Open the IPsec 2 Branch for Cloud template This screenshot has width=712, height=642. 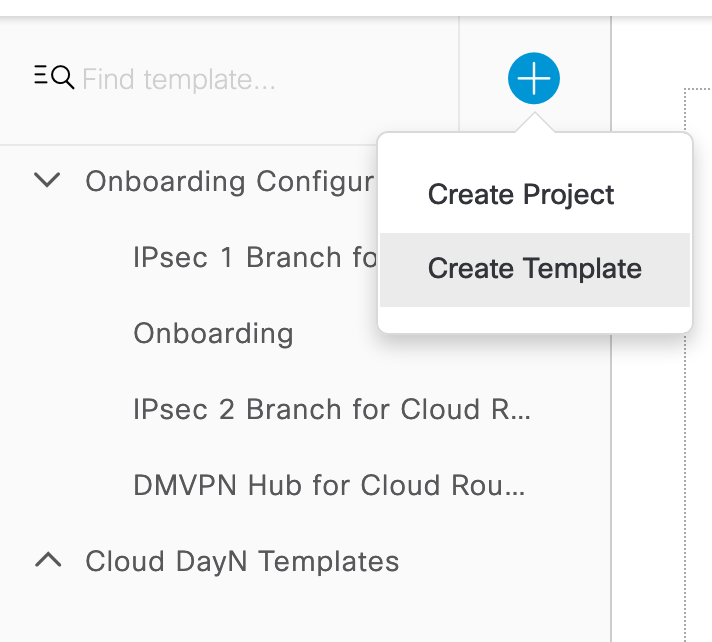tap(331, 410)
